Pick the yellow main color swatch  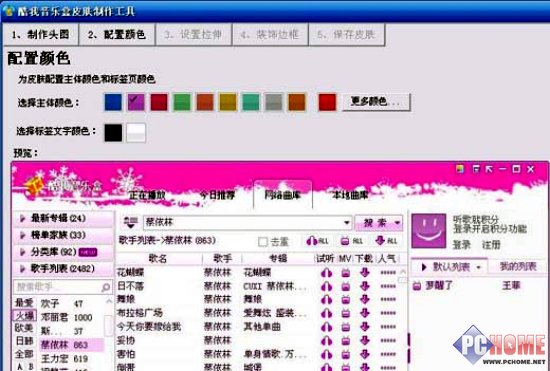click(228, 102)
